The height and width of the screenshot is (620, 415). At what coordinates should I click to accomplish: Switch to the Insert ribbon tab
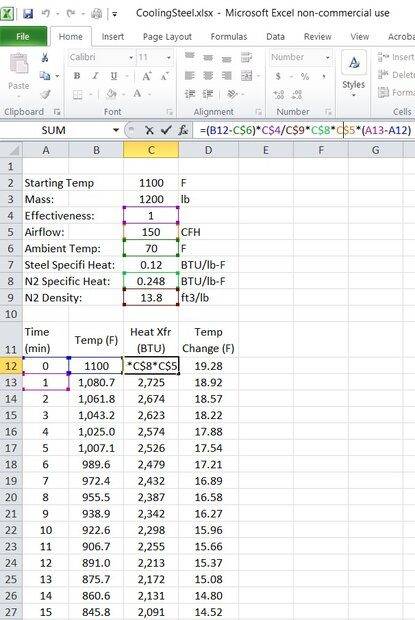coord(113,37)
